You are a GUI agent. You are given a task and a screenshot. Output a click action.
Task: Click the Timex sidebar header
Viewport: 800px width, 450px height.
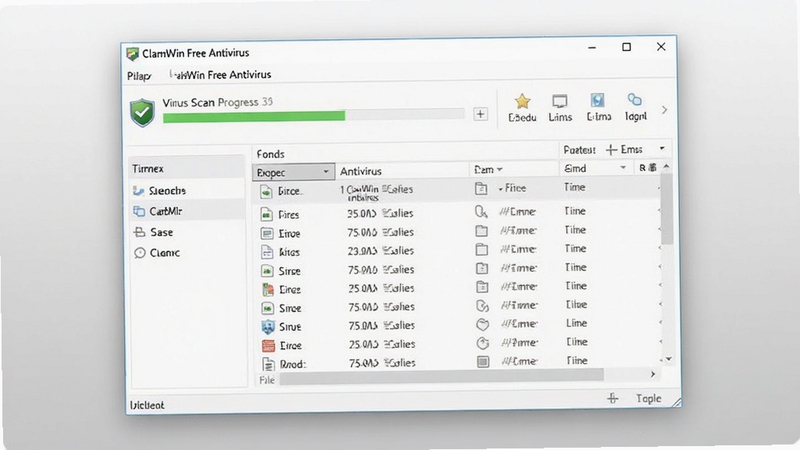pos(148,169)
